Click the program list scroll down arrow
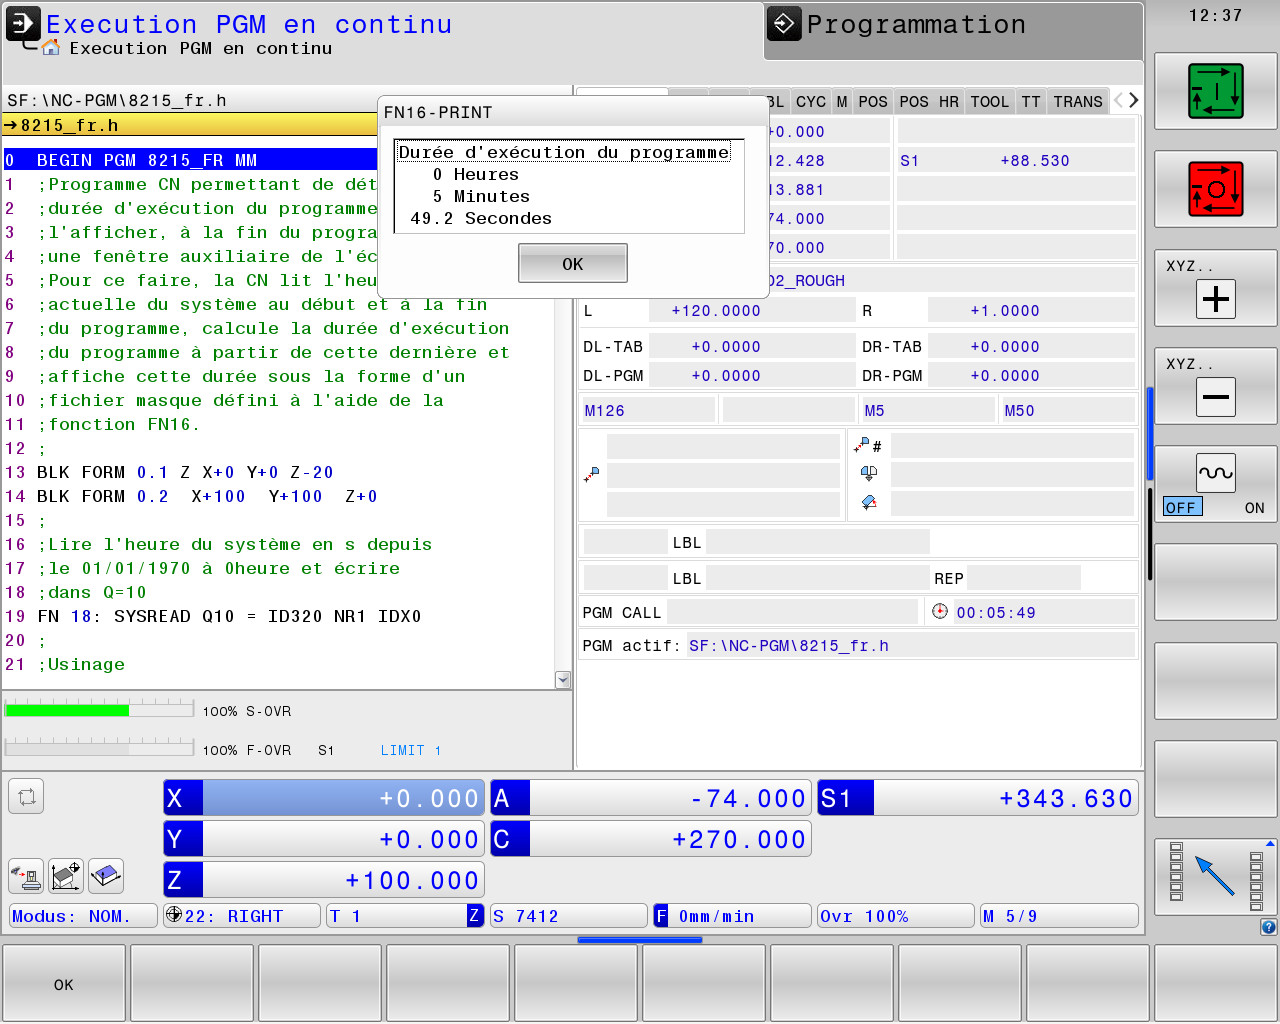The width and height of the screenshot is (1280, 1024). (x=563, y=680)
